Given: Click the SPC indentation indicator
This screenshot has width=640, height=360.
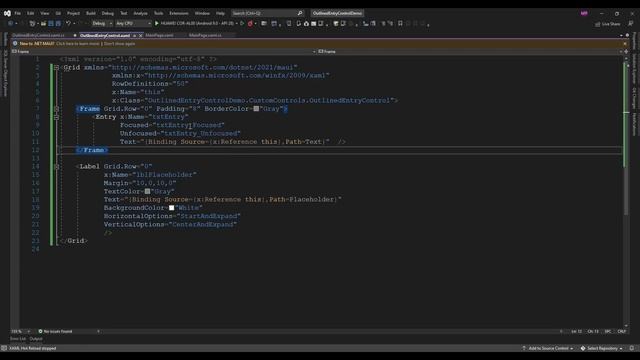Looking at the screenshot, I should [608, 331].
